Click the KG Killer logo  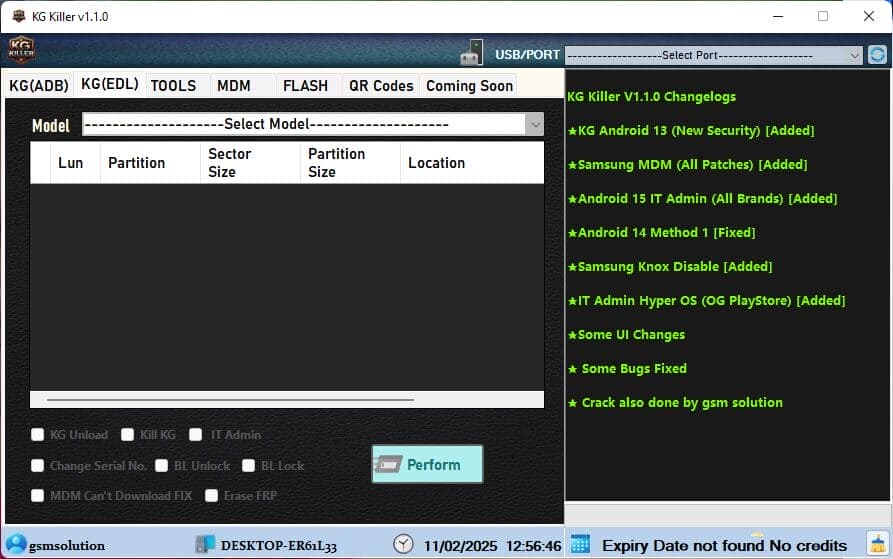tap(21, 49)
